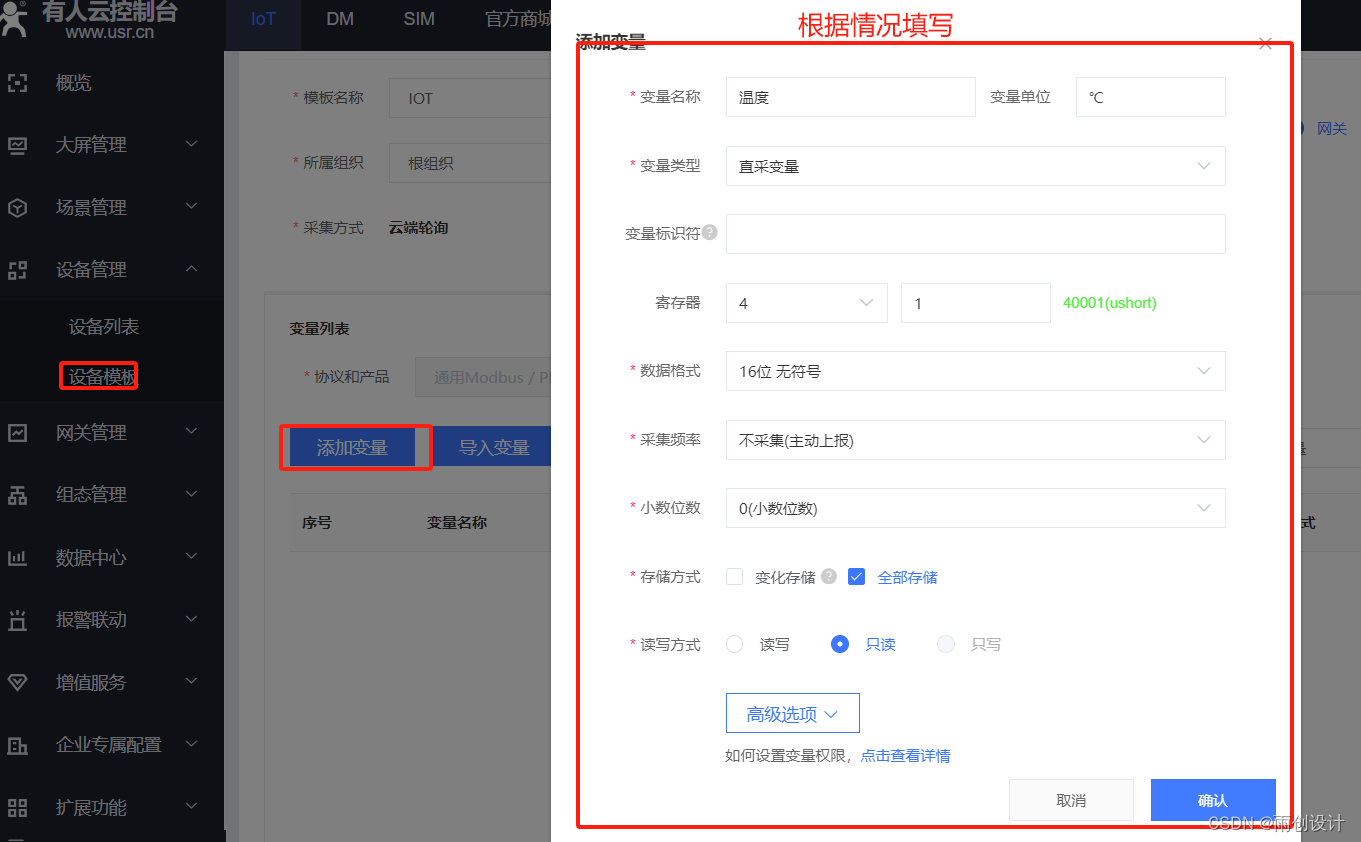Click the 数据中心 bar chart icon
The width and height of the screenshot is (1361, 842).
(x=17, y=558)
